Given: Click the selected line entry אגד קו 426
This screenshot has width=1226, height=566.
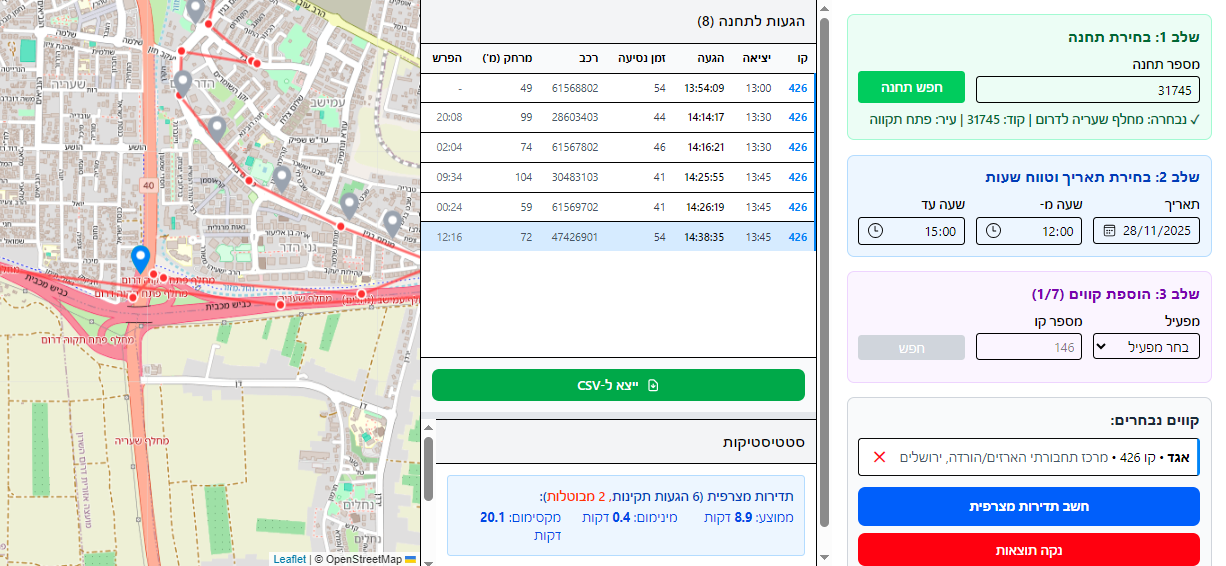Looking at the screenshot, I should point(1029,457).
